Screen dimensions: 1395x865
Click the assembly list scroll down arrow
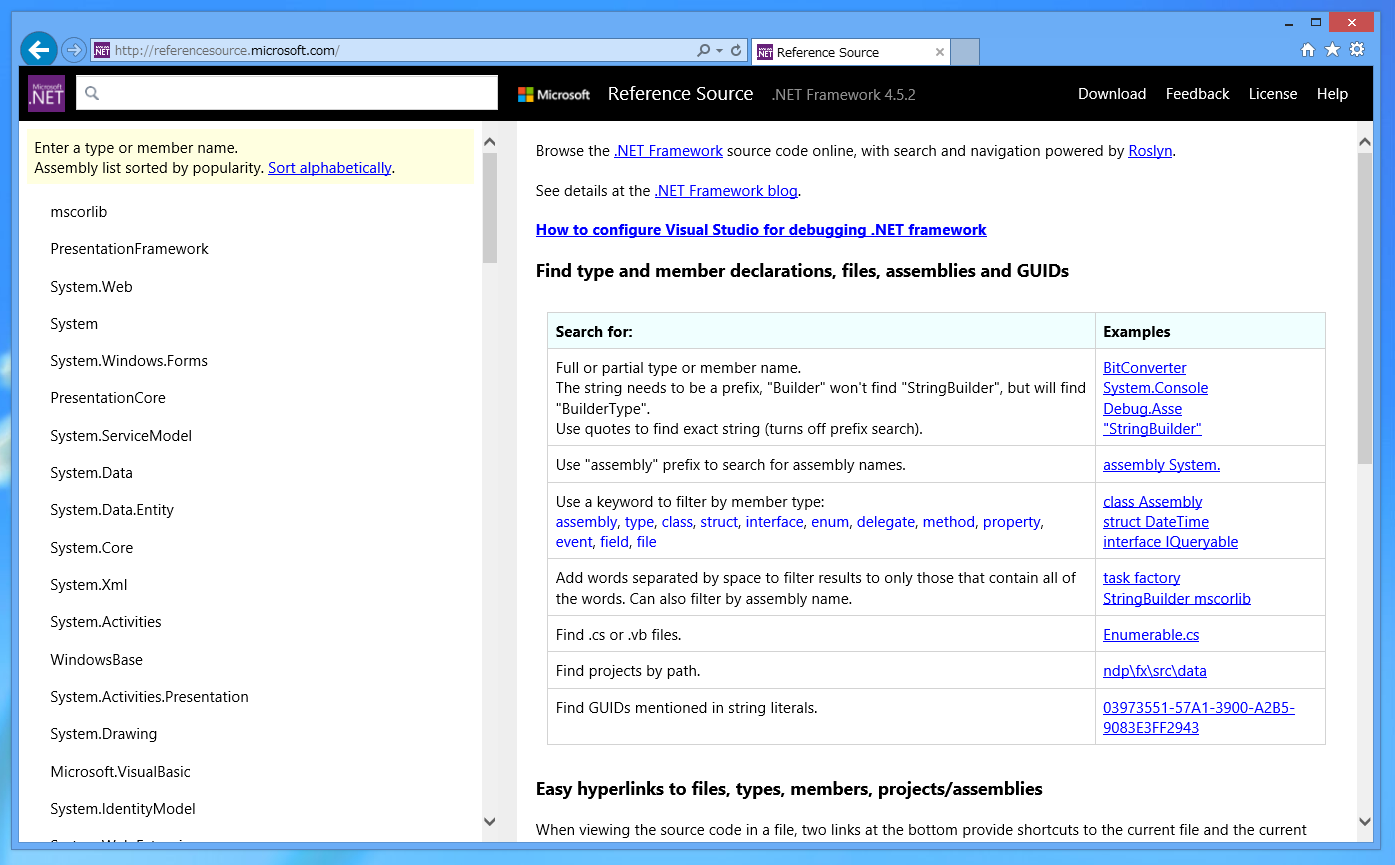point(490,821)
